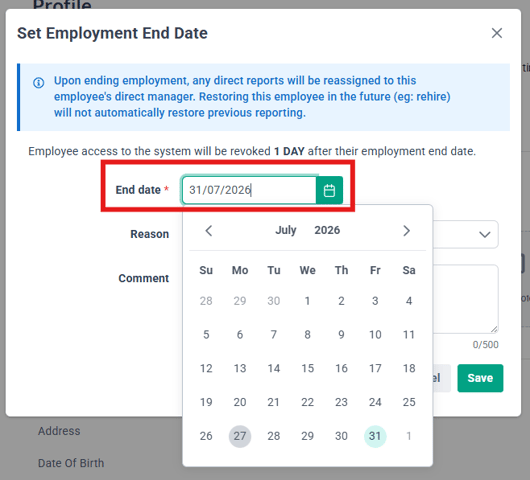This screenshot has width=530, height=480.
Task: Click the info icon in the blue notice
Action: 39,82
